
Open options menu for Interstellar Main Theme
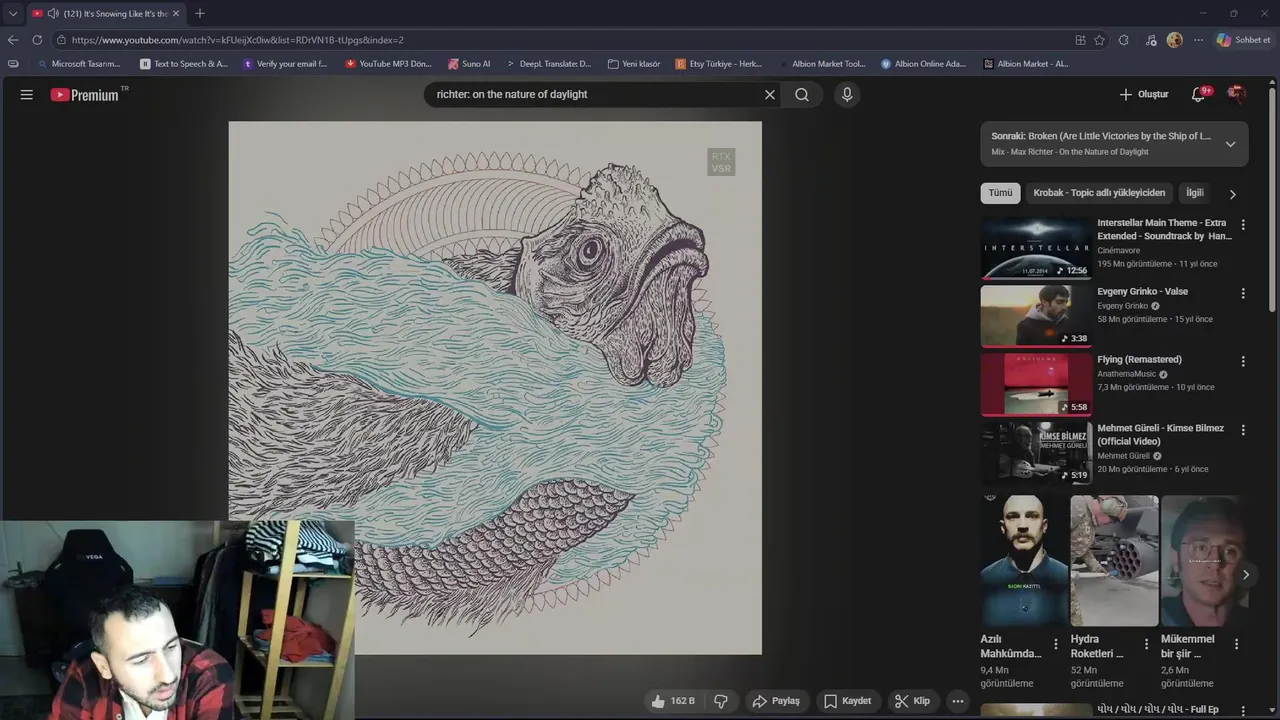pyautogui.click(x=1243, y=225)
